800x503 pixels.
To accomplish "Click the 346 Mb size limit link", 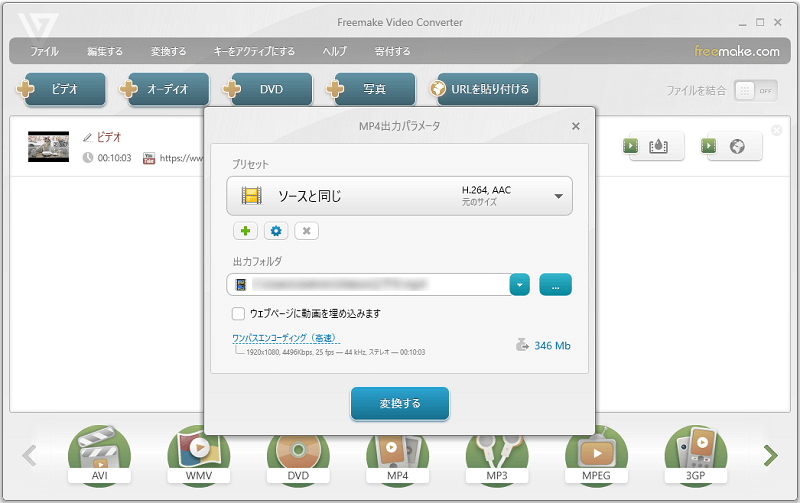I will [x=552, y=345].
